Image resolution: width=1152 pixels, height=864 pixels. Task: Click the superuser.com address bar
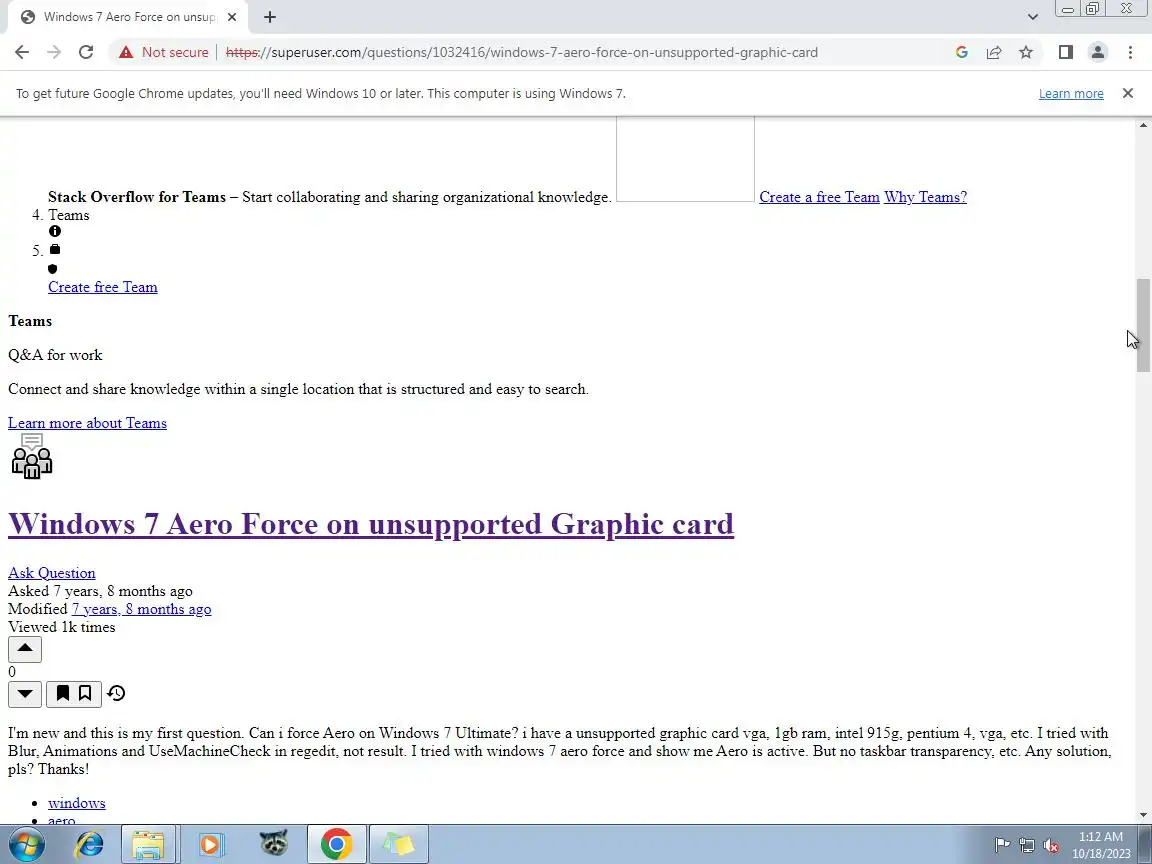tap(522, 52)
